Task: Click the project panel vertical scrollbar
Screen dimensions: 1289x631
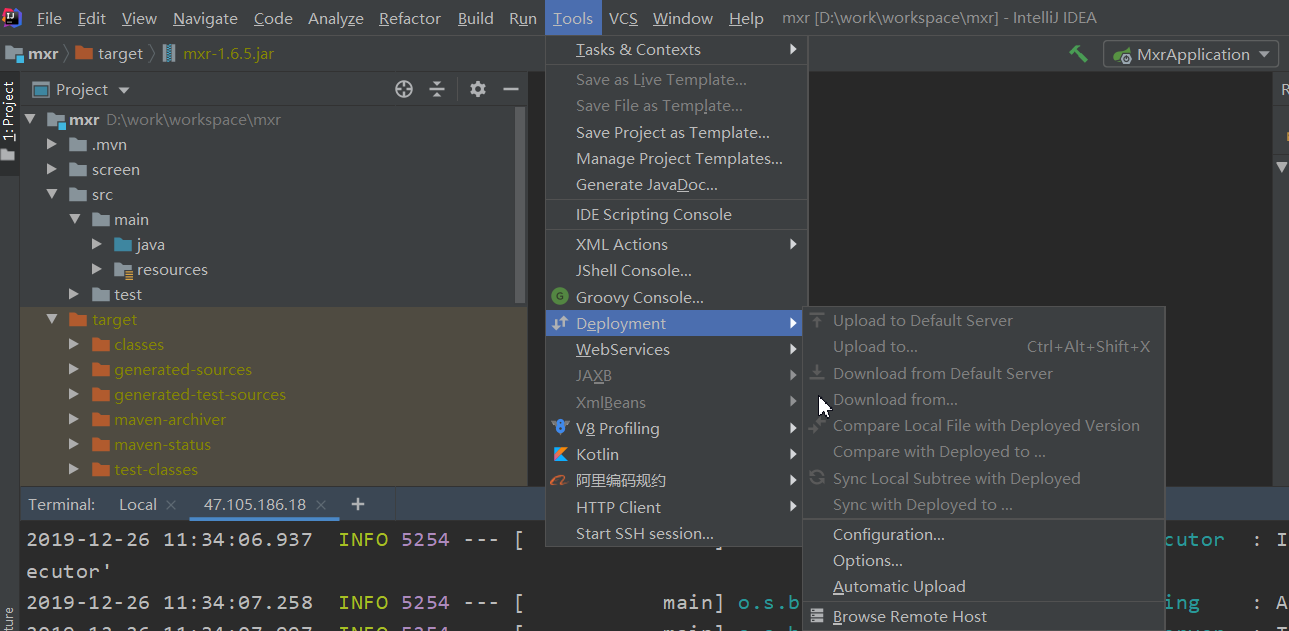Action: (x=520, y=204)
